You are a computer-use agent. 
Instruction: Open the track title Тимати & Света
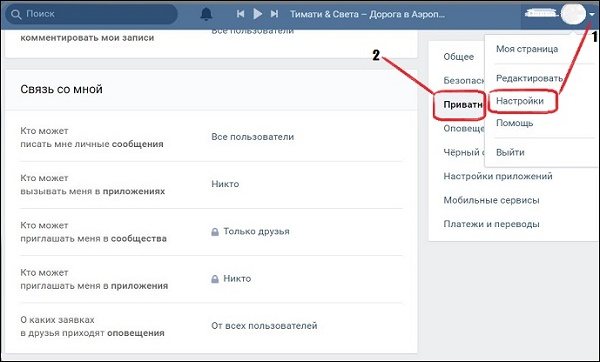tap(367, 15)
